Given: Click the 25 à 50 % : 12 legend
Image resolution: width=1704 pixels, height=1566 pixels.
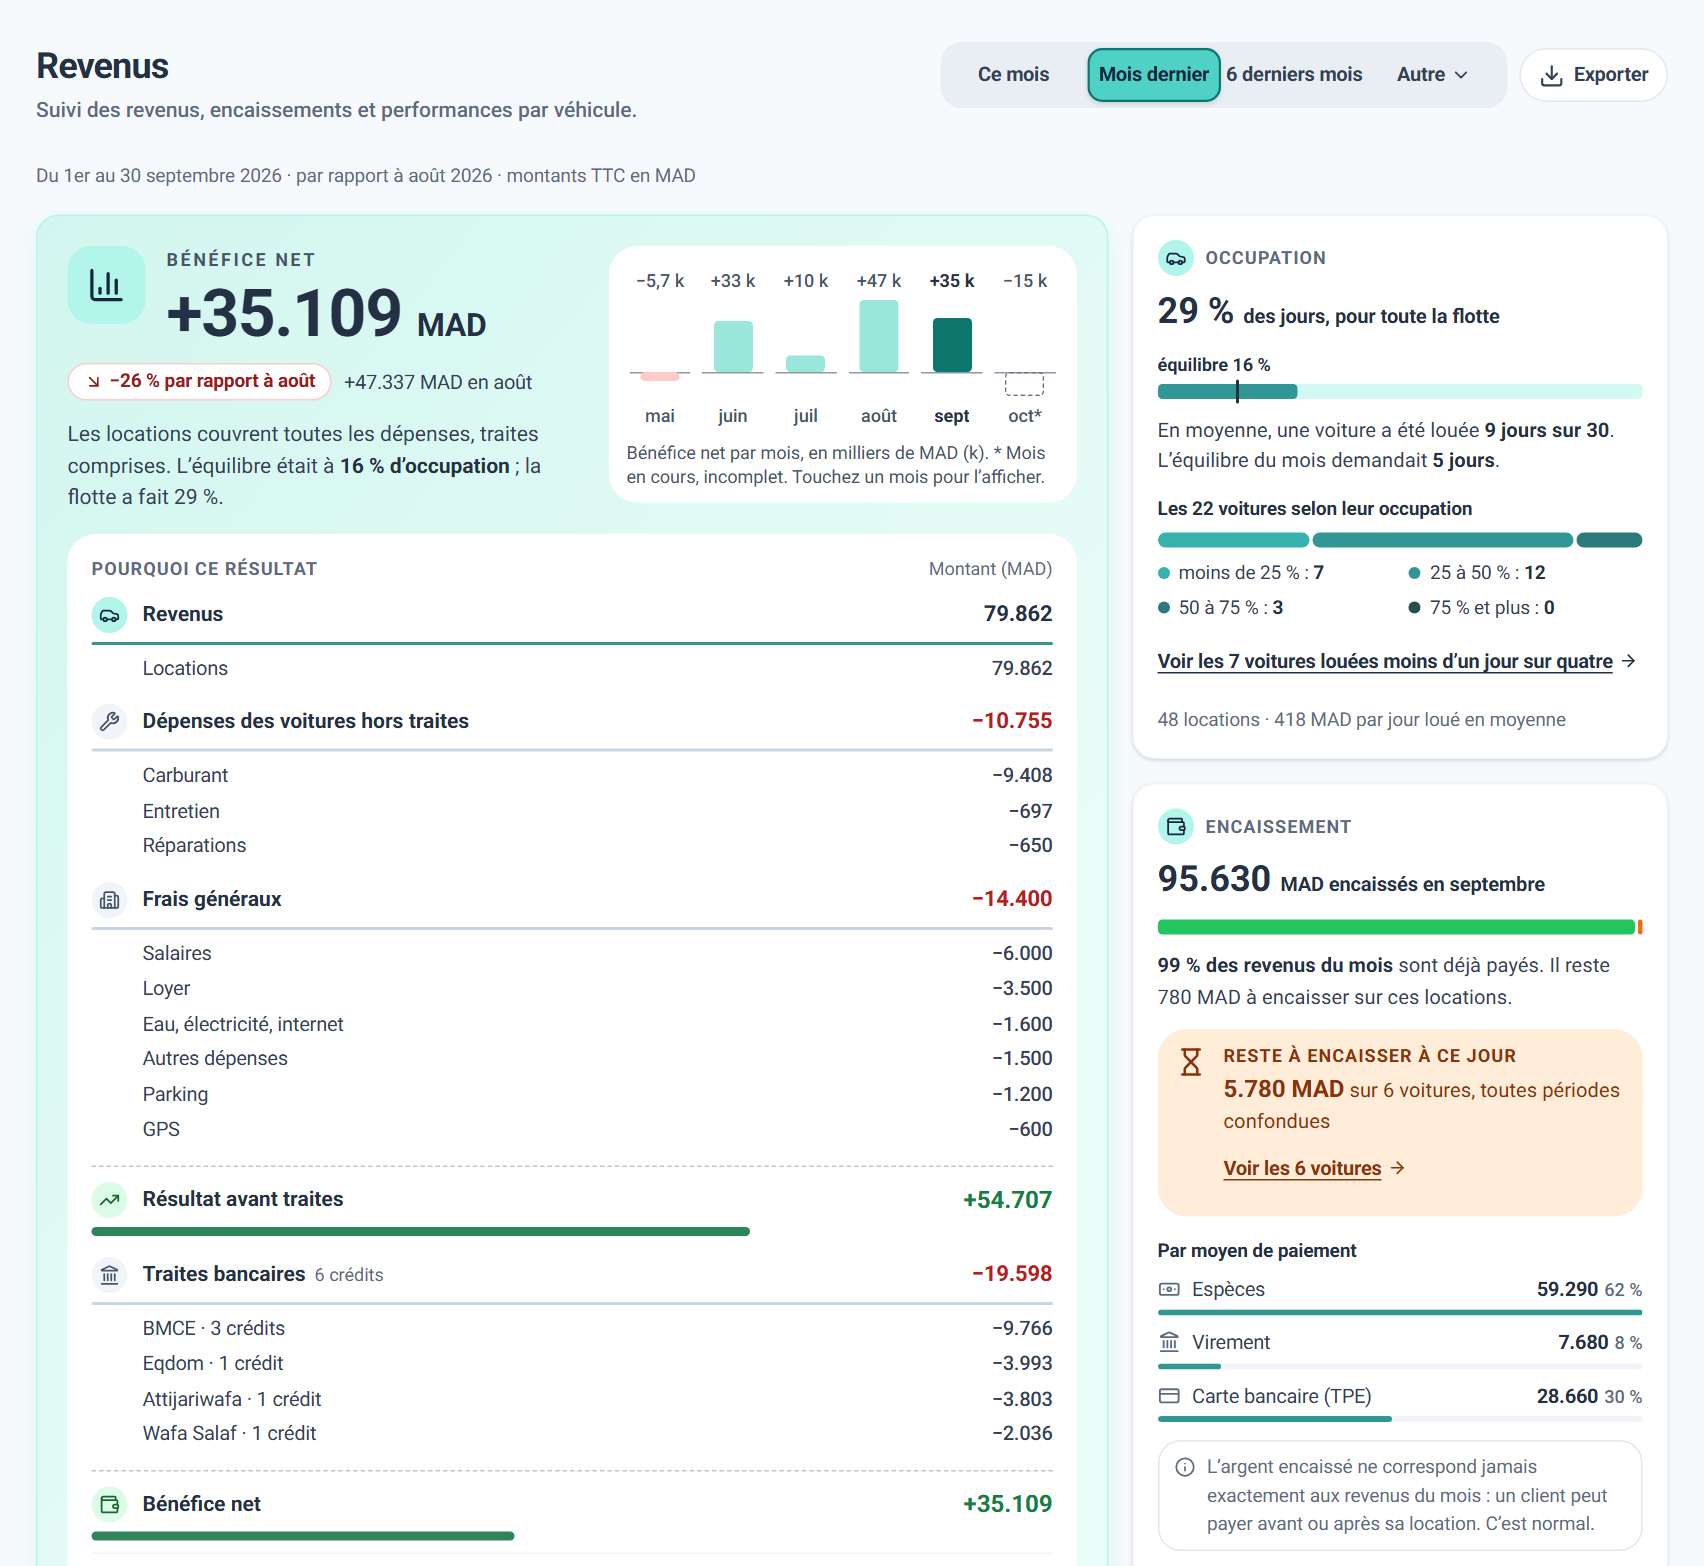Looking at the screenshot, I should click(1477, 573).
